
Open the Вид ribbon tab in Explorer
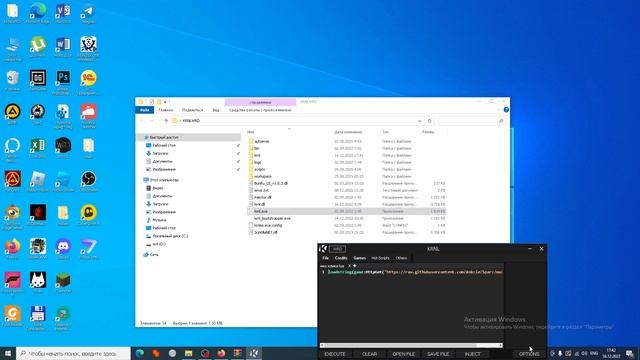(216, 110)
